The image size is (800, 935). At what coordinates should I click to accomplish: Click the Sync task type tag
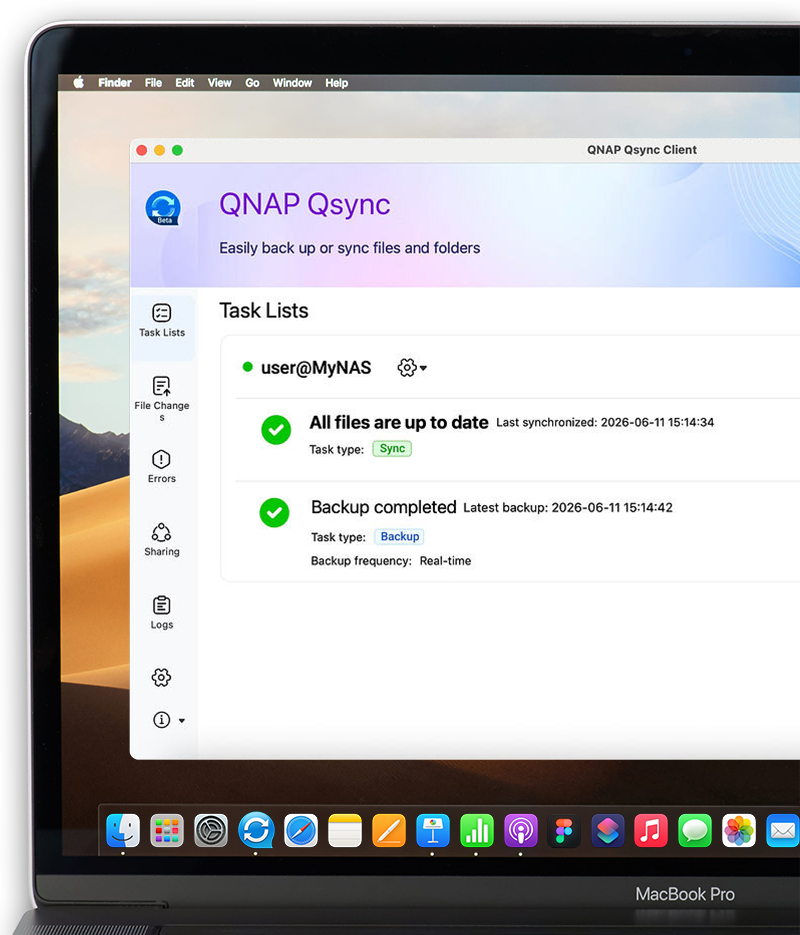pyautogui.click(x=392, y=448)
